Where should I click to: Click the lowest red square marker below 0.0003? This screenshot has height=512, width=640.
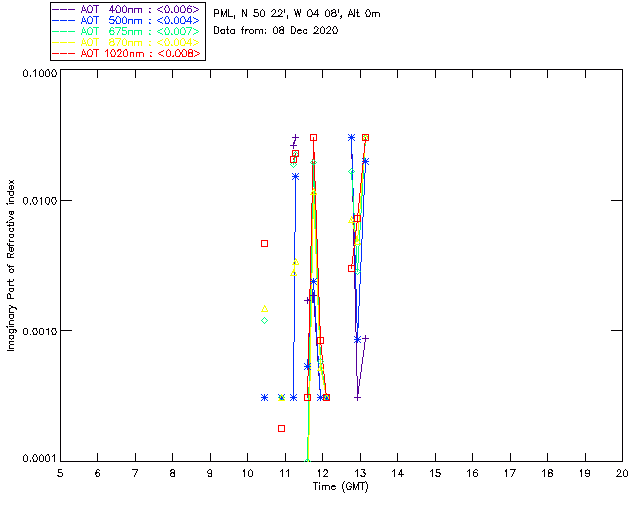tap(281, 429)
